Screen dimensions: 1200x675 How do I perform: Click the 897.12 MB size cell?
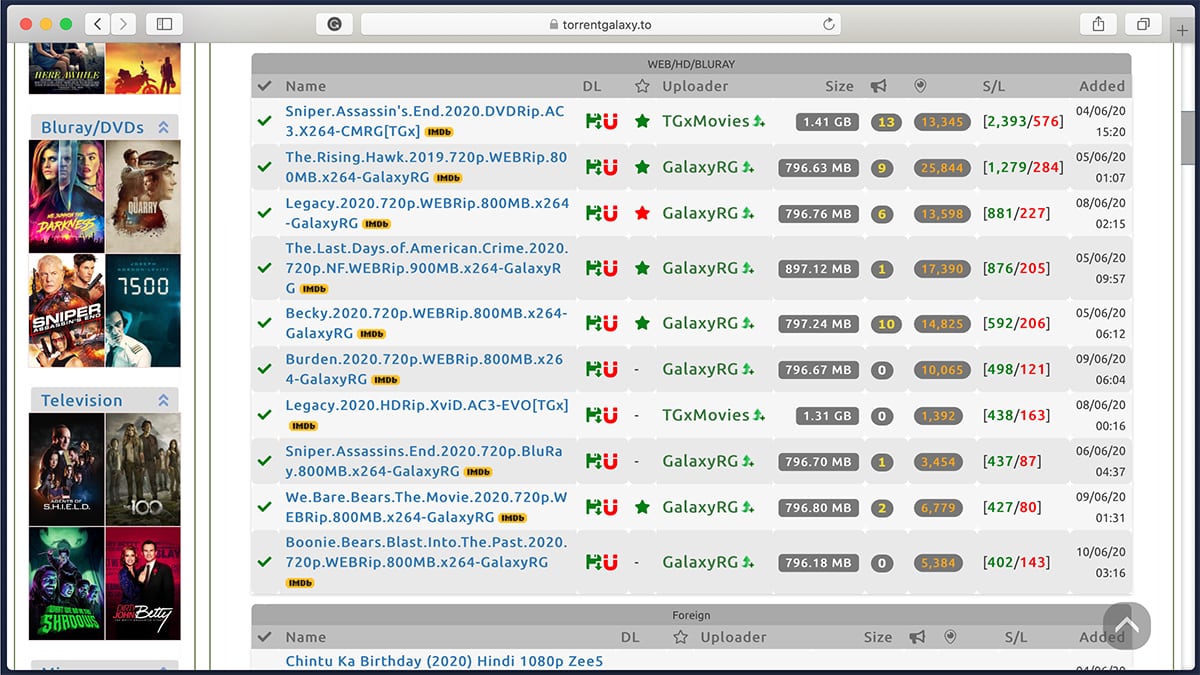(x=818, y=269)
